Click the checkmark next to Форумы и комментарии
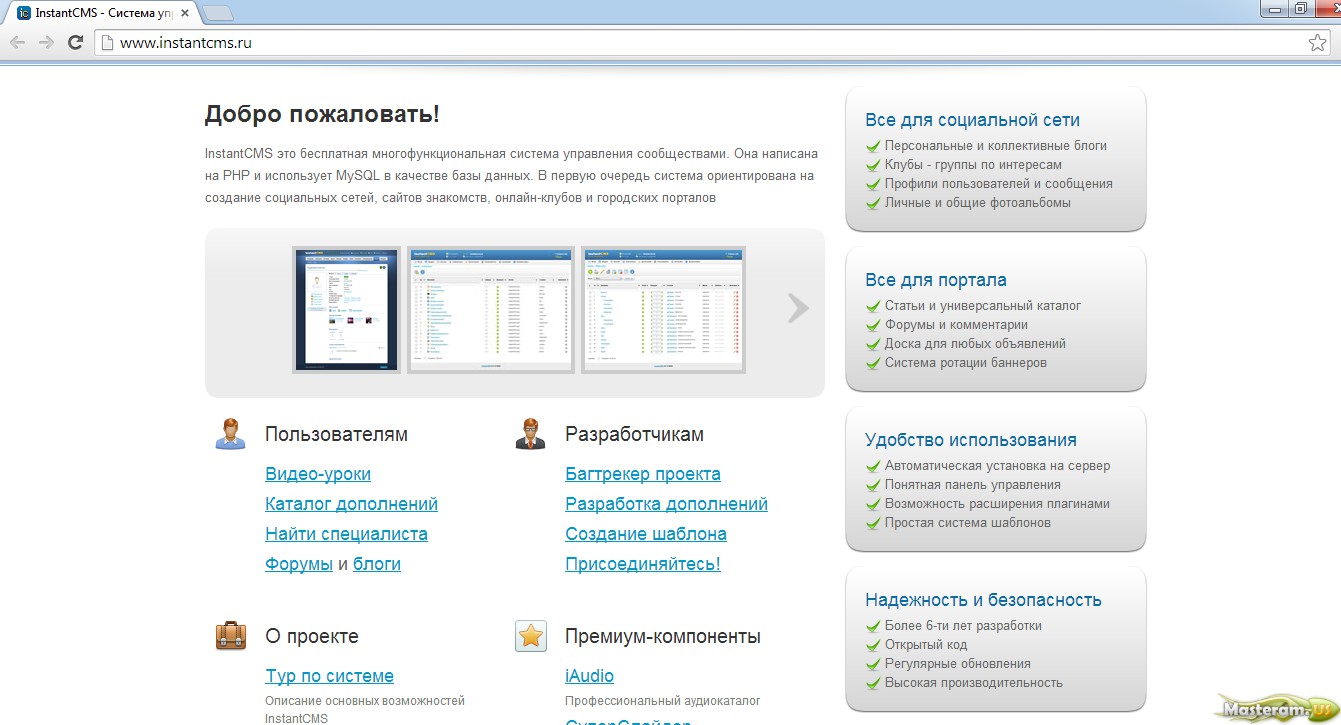The height and width of the screenshot is (725, 1341). point(873,325)
